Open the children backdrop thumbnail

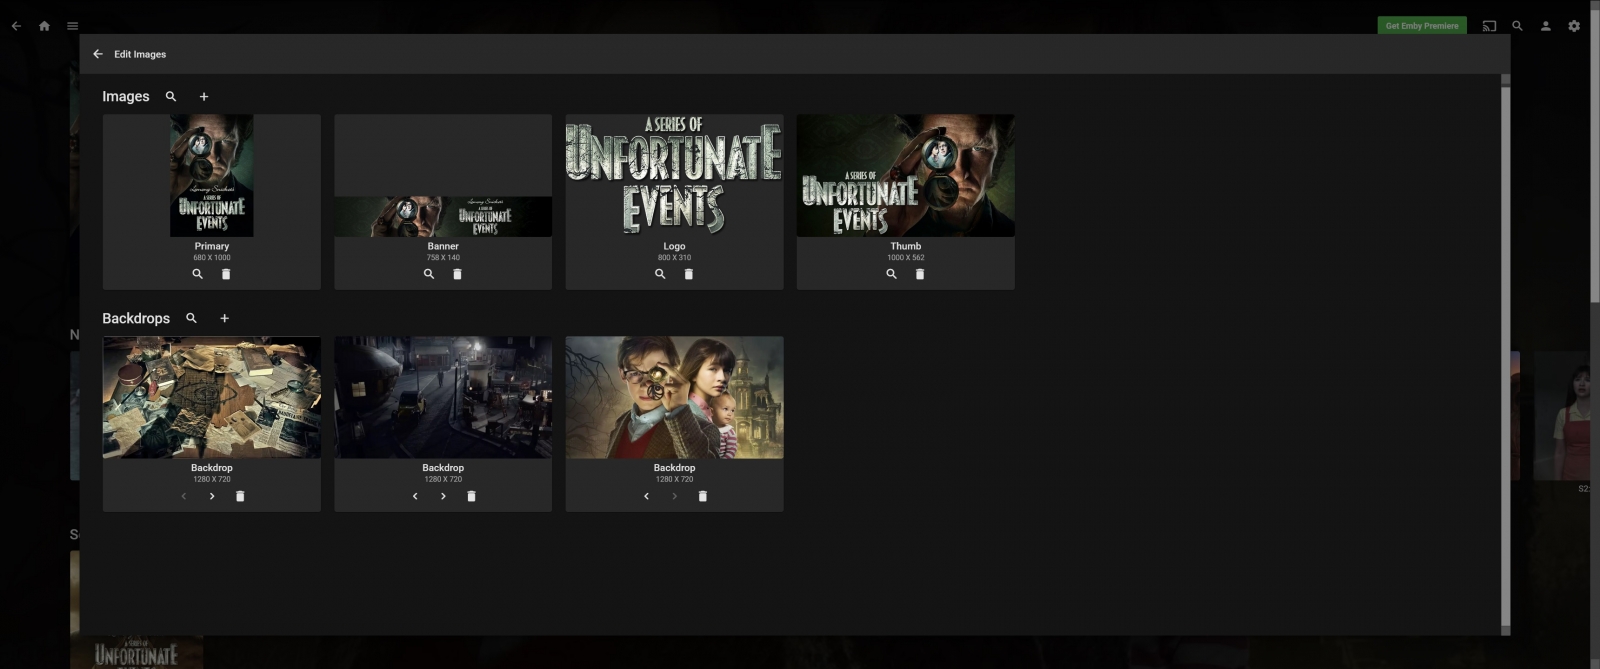[x=674, y=397]
